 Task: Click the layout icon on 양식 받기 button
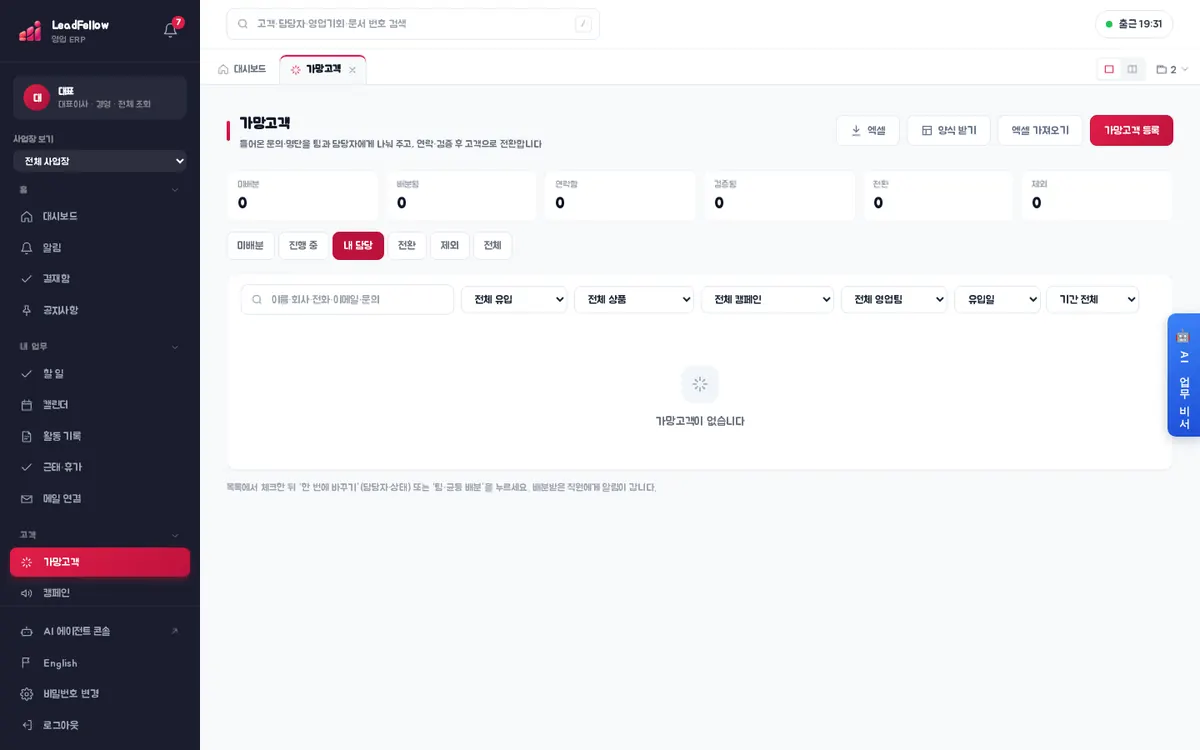(x=927, y=130)
